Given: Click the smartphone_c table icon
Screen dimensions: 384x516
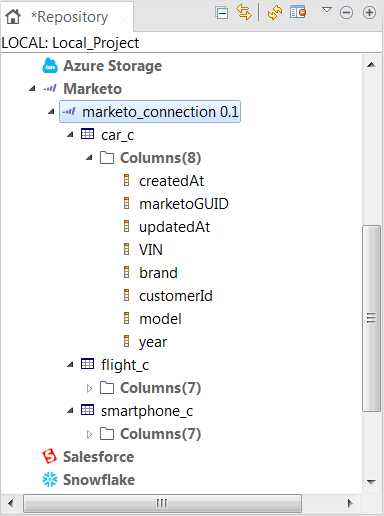Looking at the screenshot, I should click(x=88, y=410).
